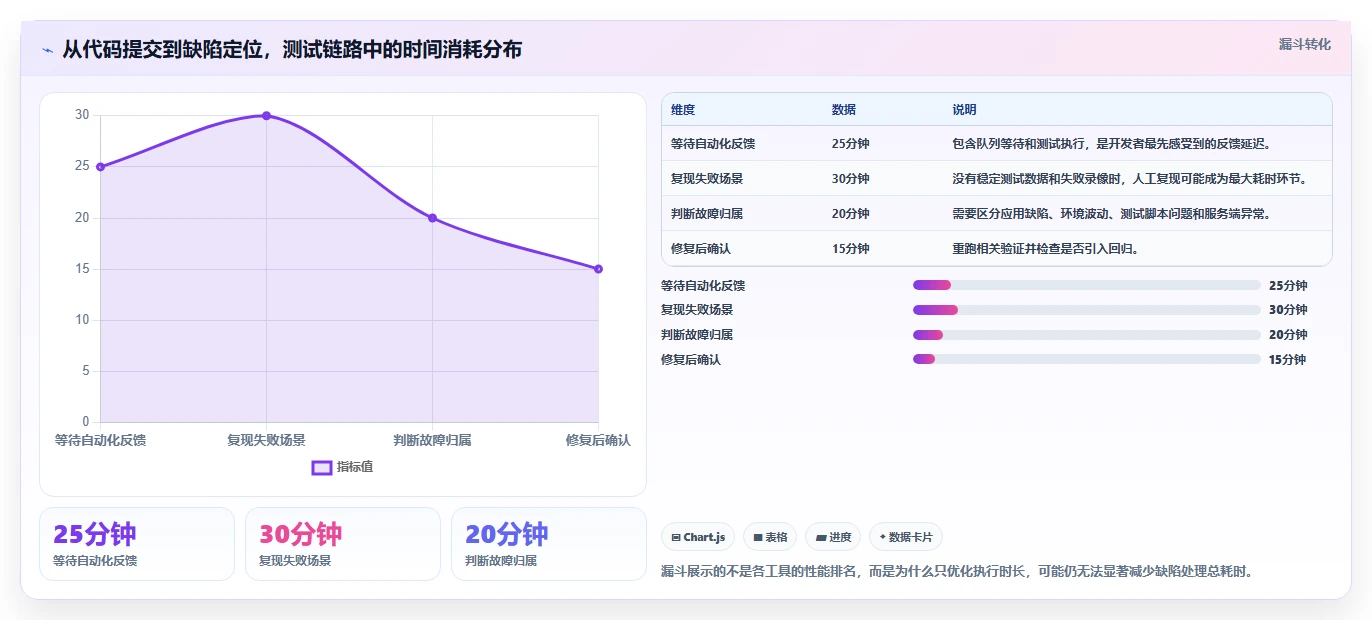Click the chart data point for 修复后确认
Image resolution: width=1372 pixels, height=620 pixels.
point(598,269)
